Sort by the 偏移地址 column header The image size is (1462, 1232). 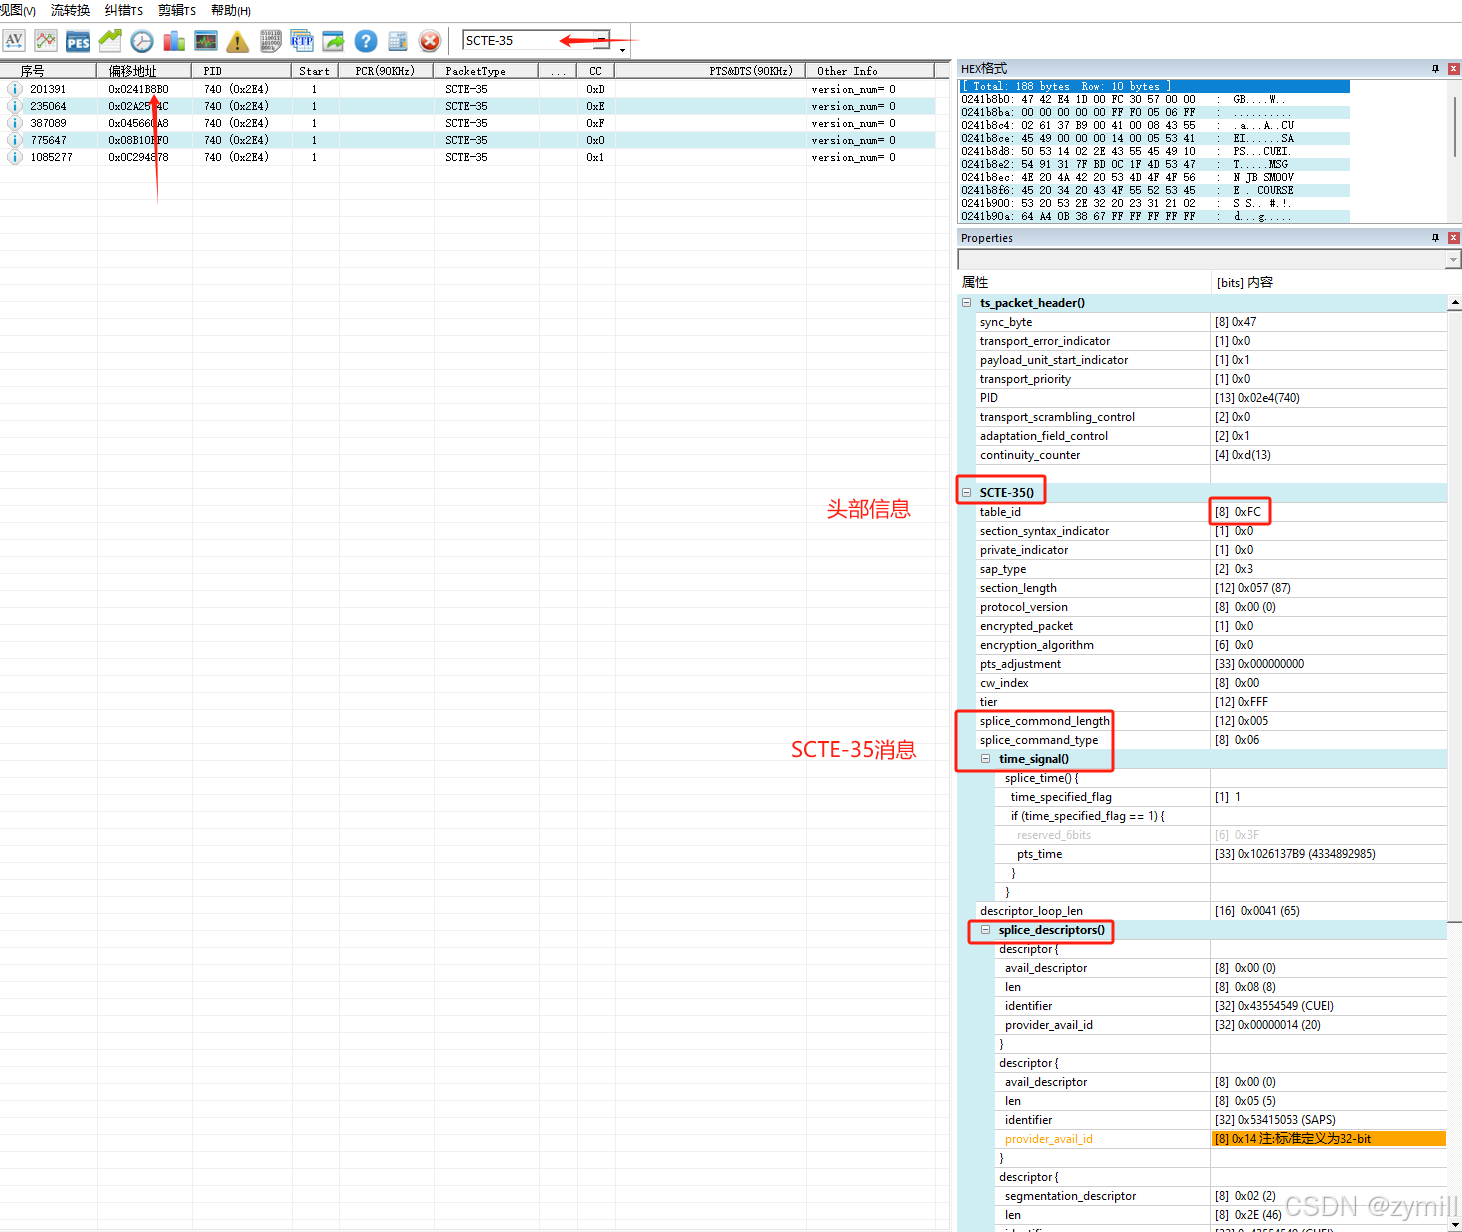144,71
